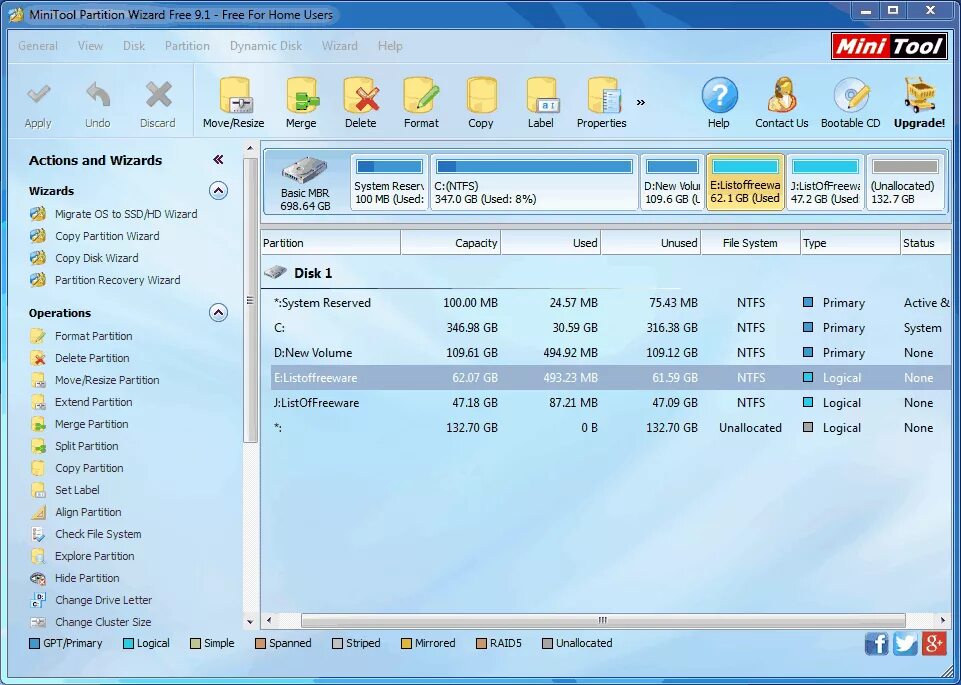
Task: Click the horizontal scrollbar of partition list
Action: coord(603,621)
